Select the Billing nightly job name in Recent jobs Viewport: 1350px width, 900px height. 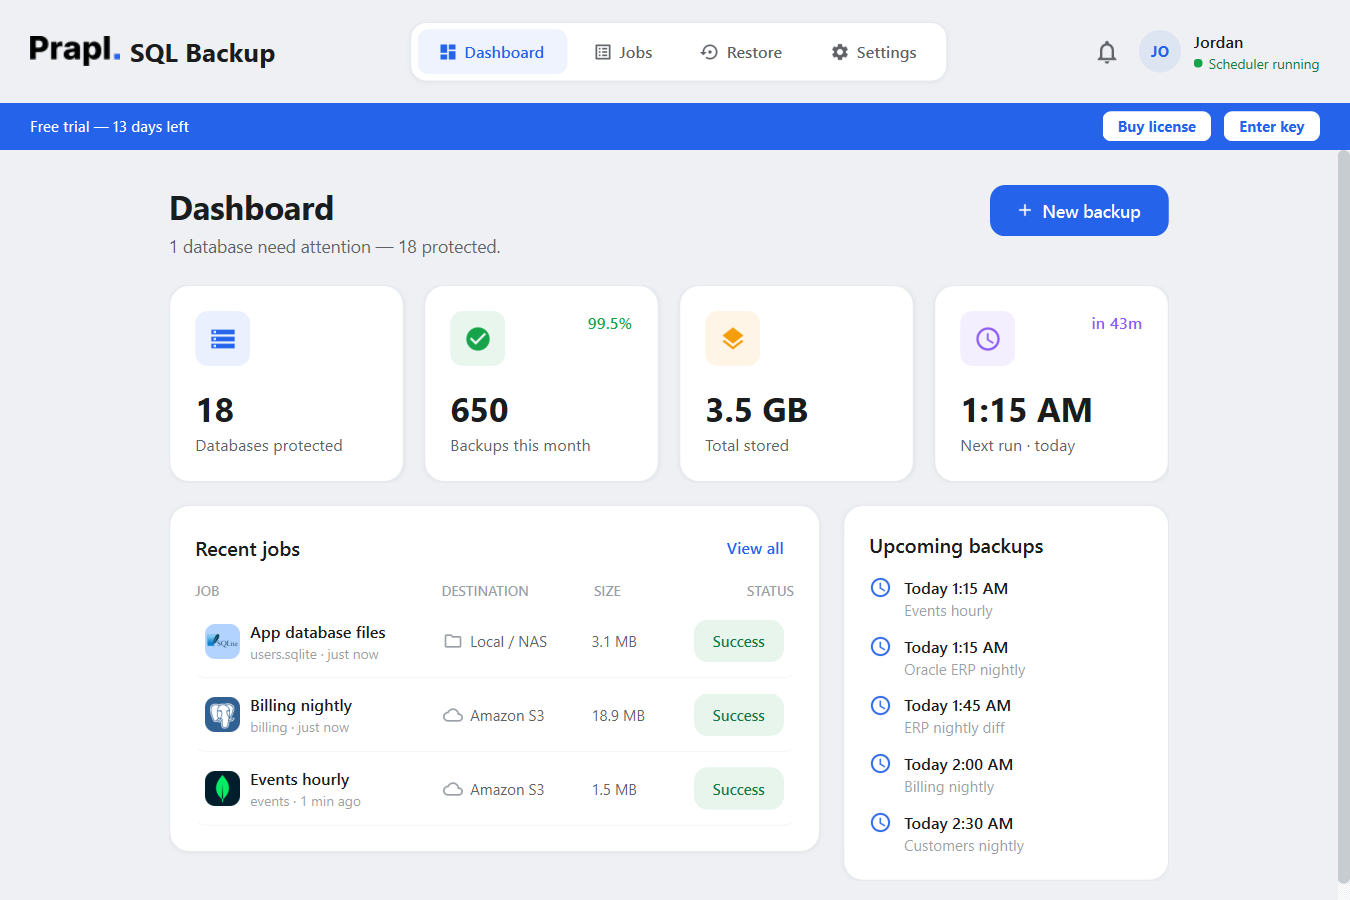point(301,706)
